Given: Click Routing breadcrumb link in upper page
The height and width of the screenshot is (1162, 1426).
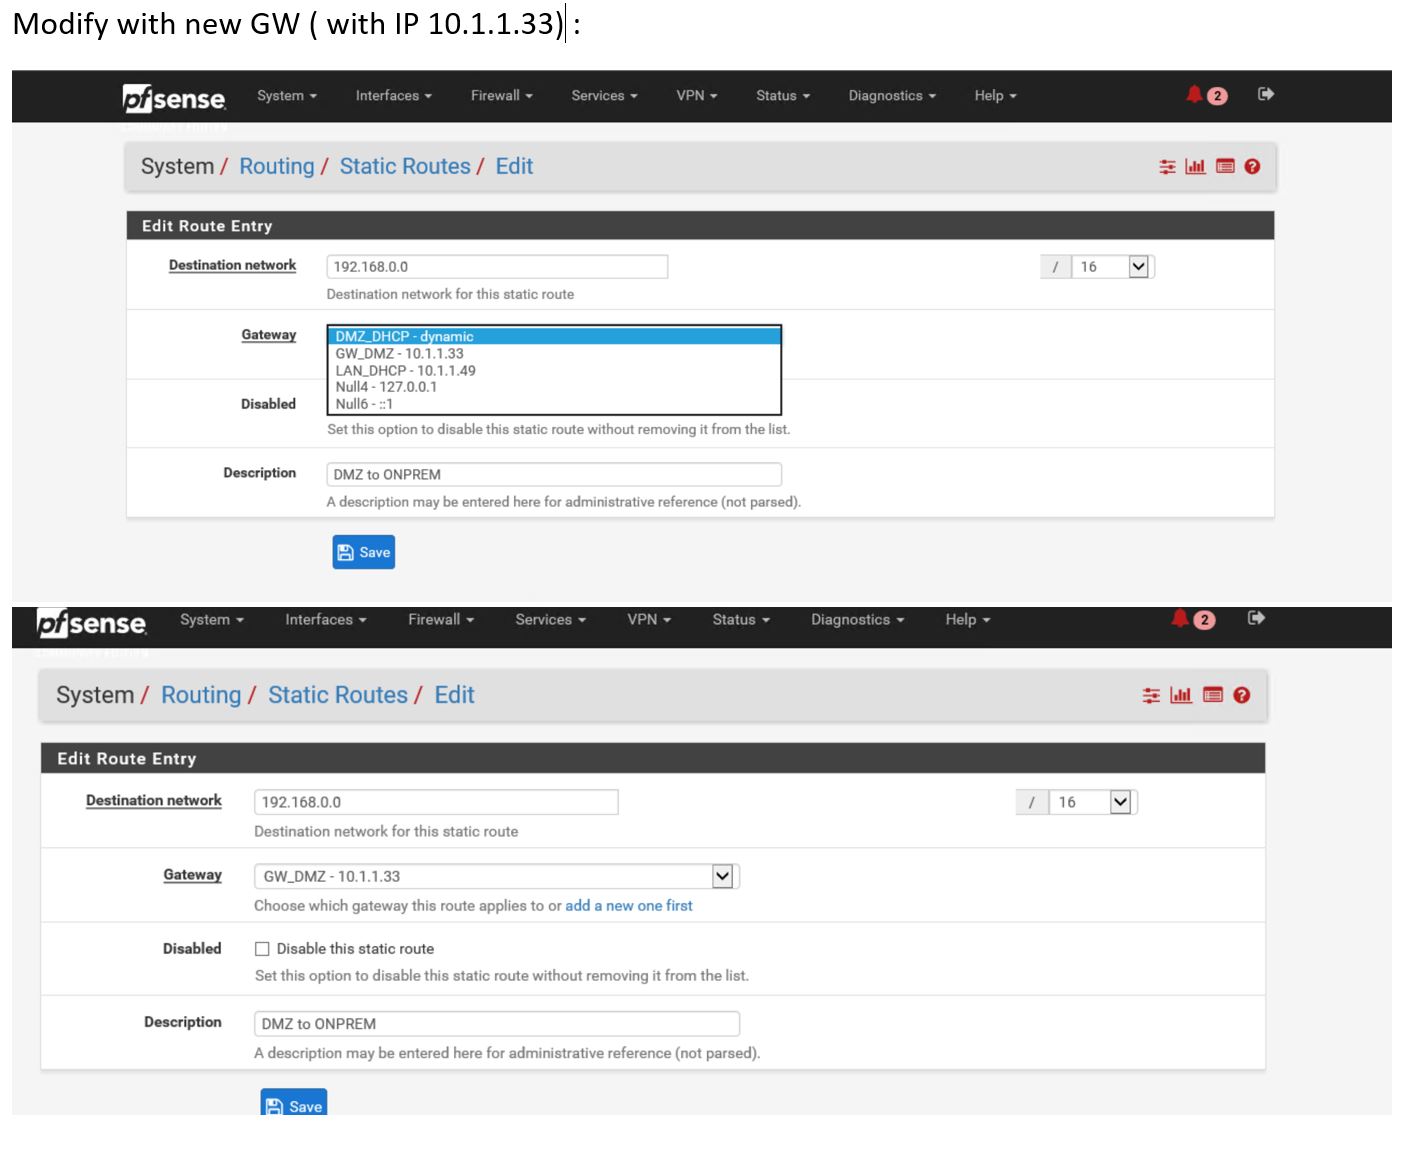Looking at the screenshot, I should [x=277, y=167].
